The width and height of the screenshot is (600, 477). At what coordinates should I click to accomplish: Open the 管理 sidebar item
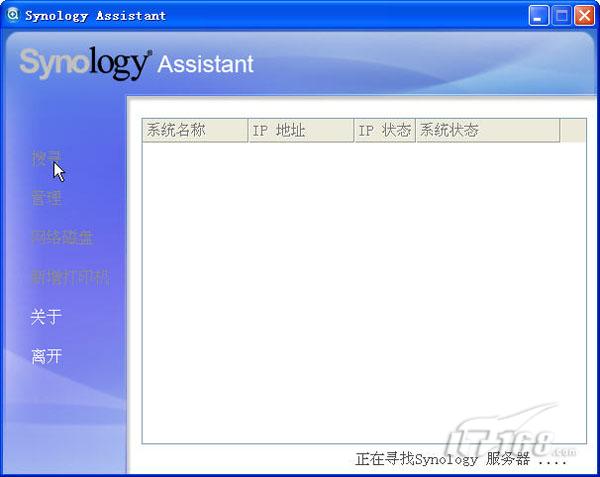(47, 199)
